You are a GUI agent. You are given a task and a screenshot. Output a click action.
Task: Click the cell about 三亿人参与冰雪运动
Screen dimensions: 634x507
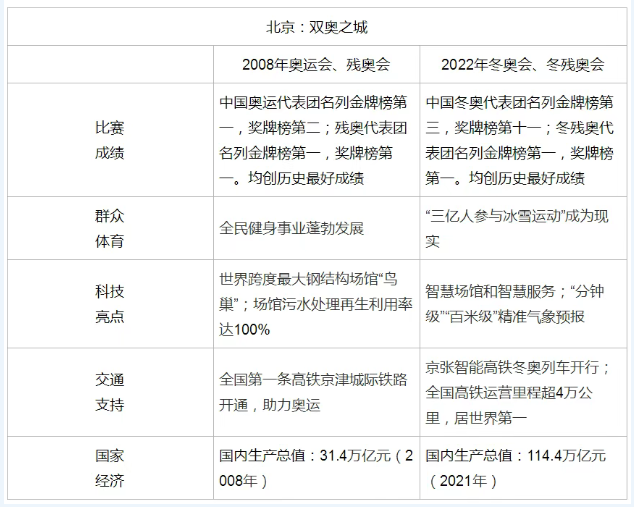523,228
